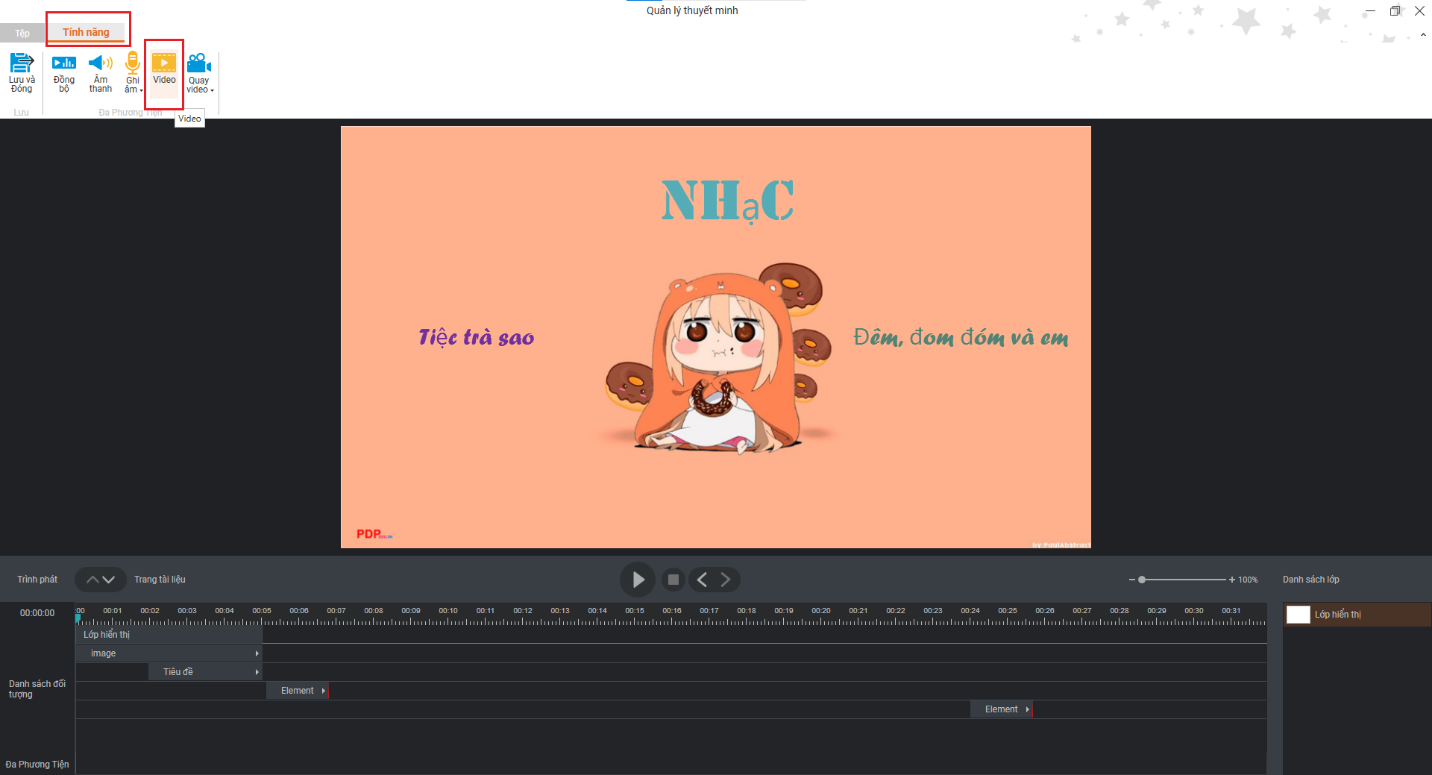
Task: Click the 00:10 mark on timeline ruler
Action: click(448, 611)
